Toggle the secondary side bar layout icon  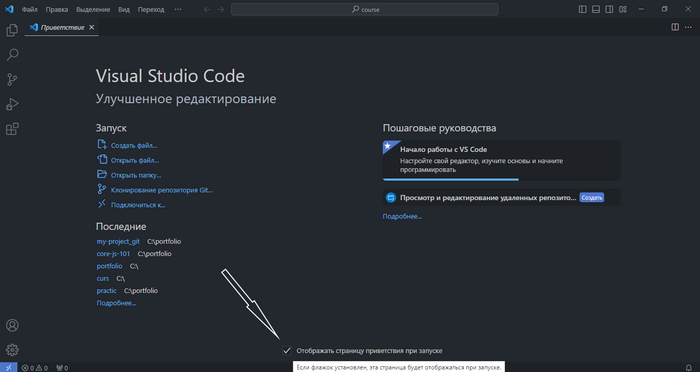point(609,9)
